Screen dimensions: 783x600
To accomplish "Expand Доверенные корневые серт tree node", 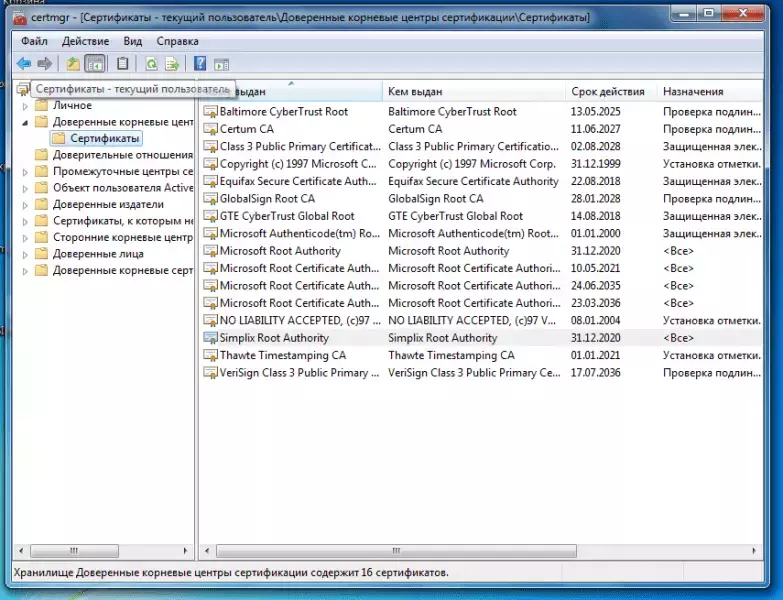I will click(25, 271).
